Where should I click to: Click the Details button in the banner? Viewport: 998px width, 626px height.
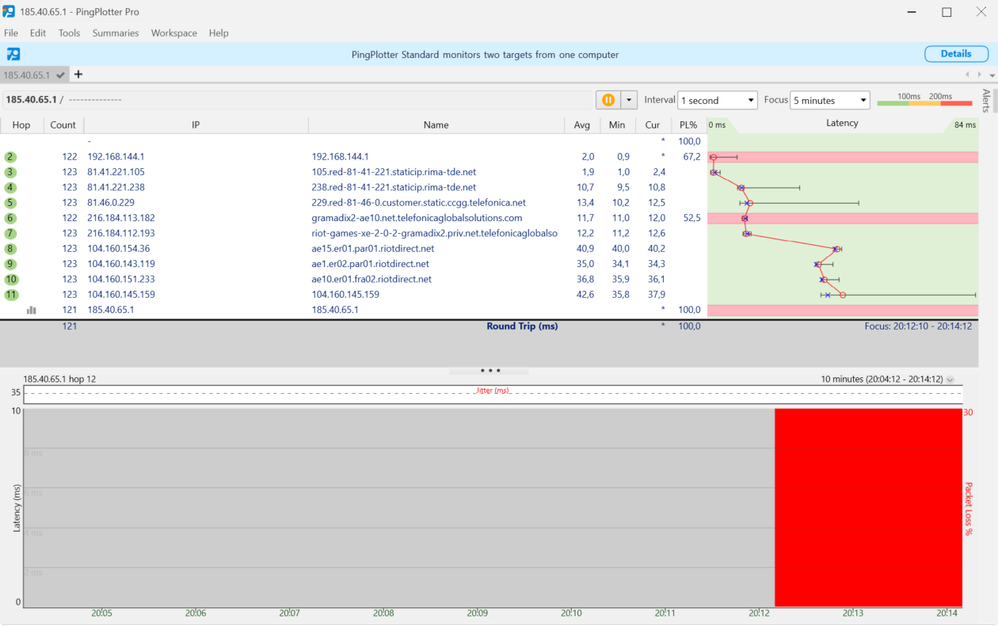tap(955, 54)
